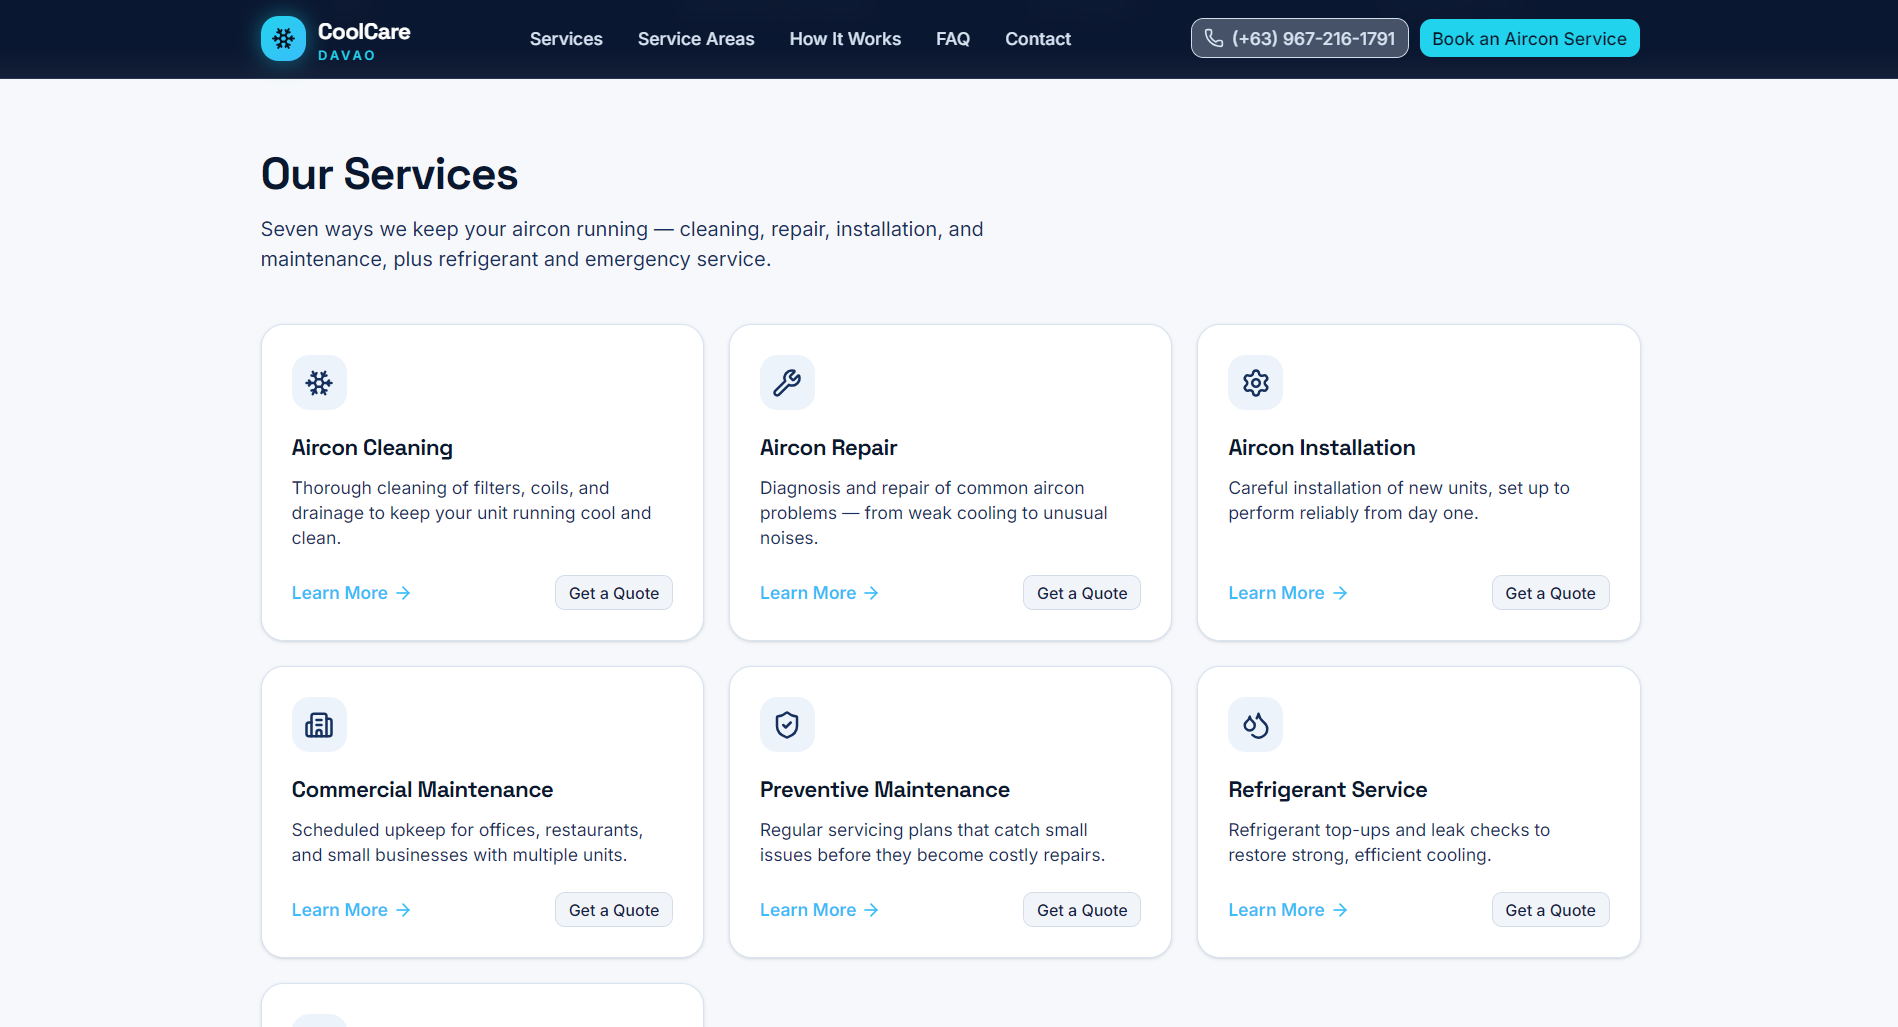Open Learn More for Commercial Maintenance

click(x=351, y=910)
